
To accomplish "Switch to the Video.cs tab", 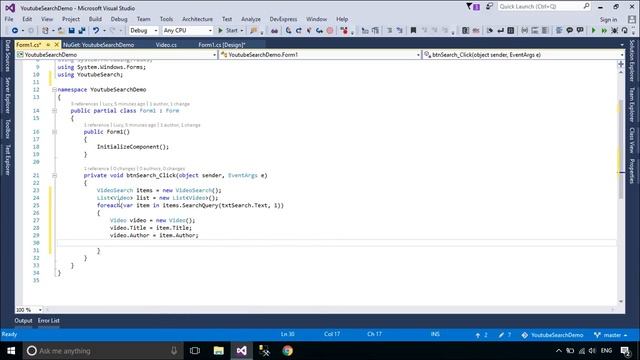I will [166, 45].
